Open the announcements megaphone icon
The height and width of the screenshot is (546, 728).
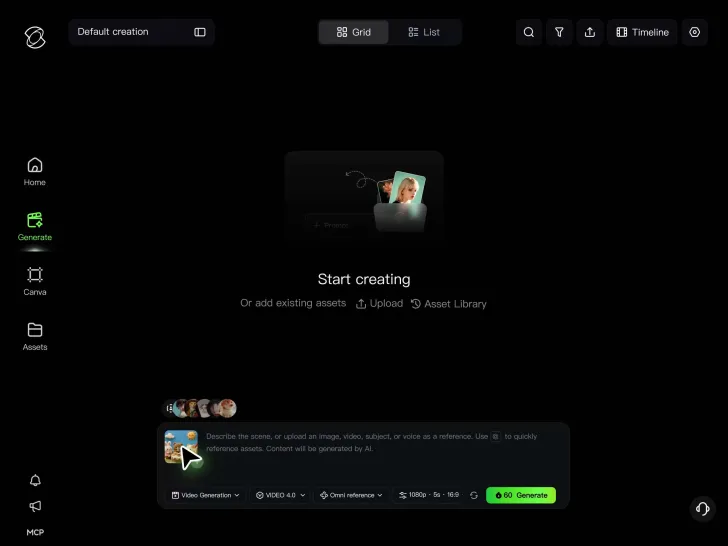[x=35, y=506]
